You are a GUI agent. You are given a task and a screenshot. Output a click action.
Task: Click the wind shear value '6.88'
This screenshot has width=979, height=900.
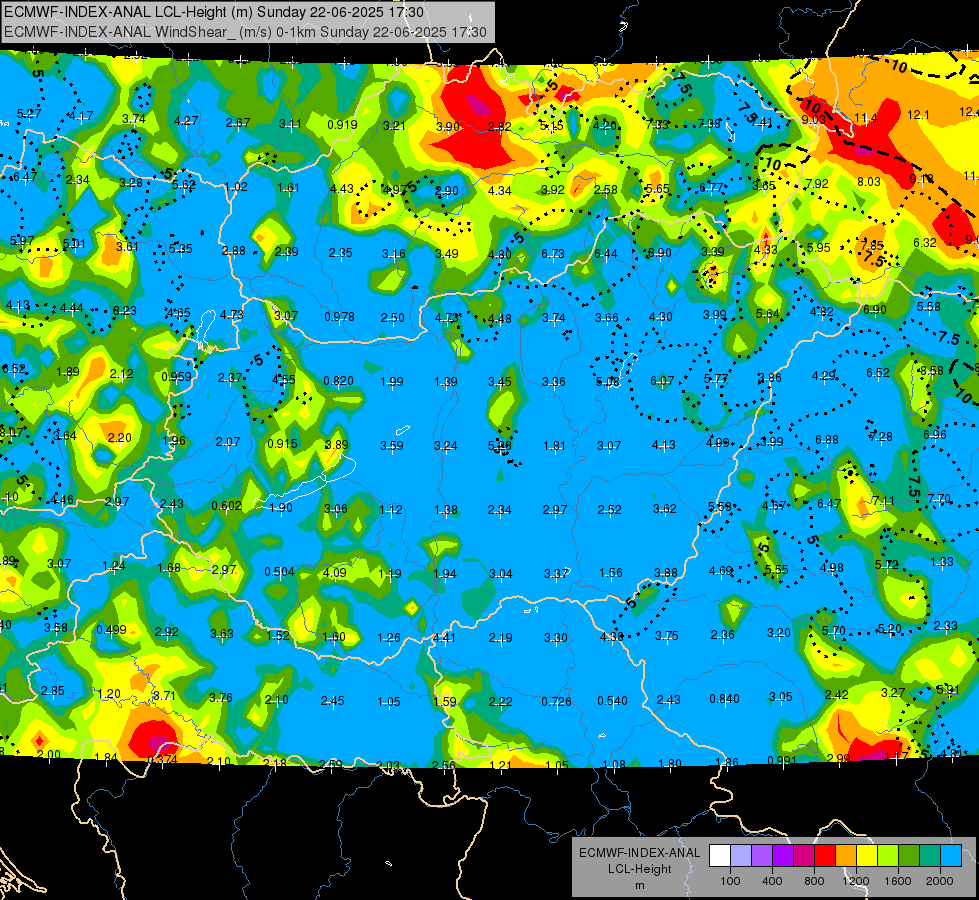click(827, 440)
